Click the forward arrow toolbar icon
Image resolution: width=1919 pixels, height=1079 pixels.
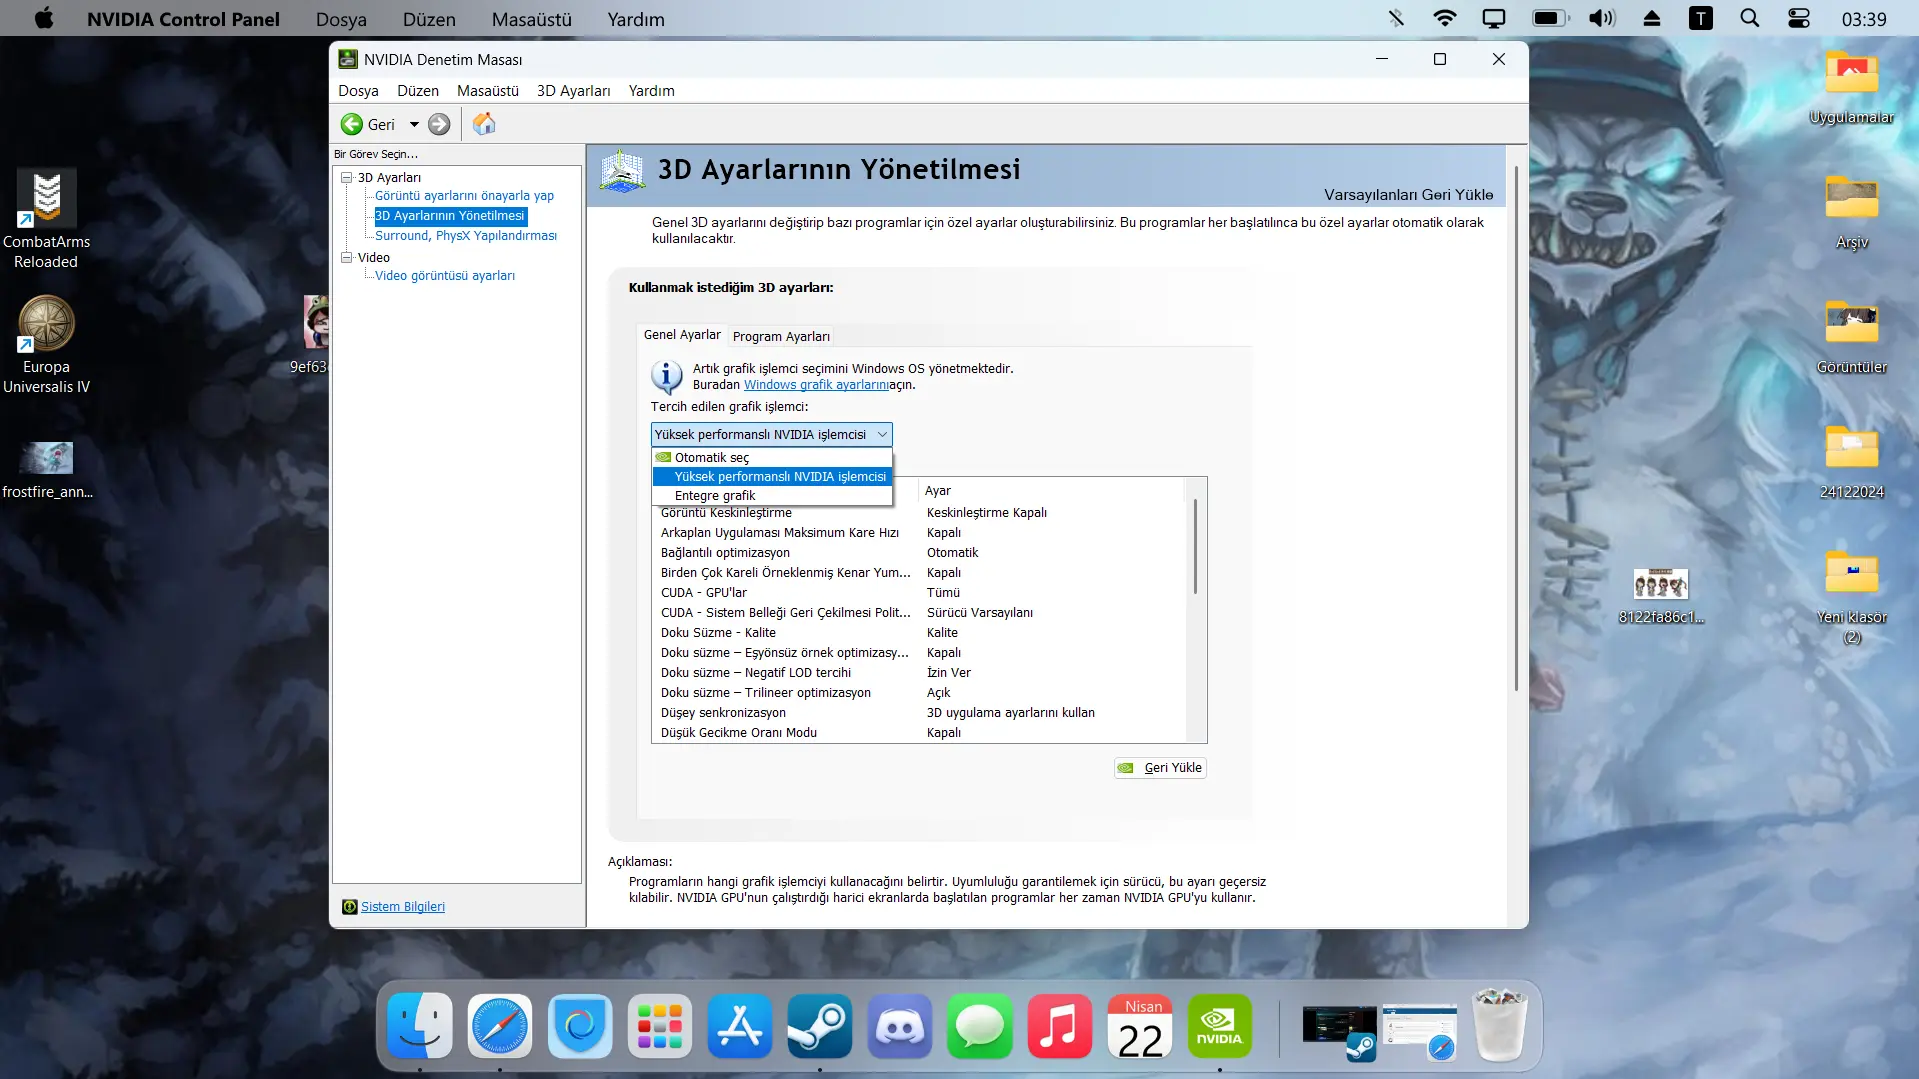point(439,124)
